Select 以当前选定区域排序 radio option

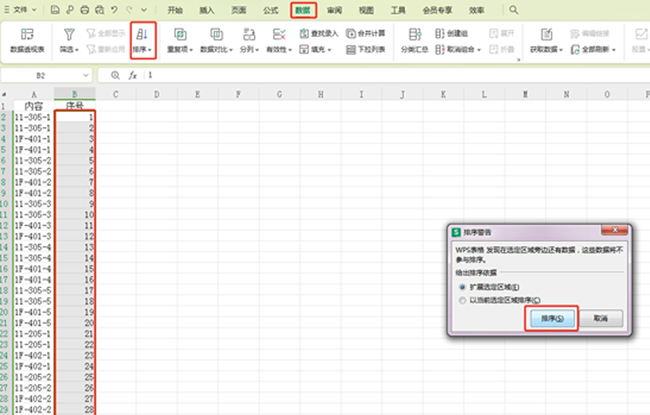coord(461,299)
